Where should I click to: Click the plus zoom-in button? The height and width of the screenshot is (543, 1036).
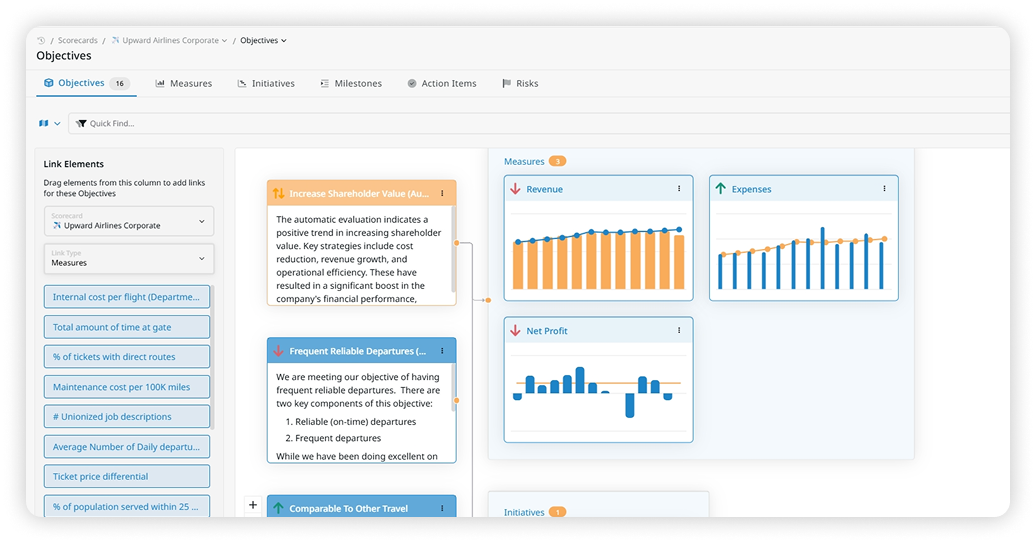(253, 505)
